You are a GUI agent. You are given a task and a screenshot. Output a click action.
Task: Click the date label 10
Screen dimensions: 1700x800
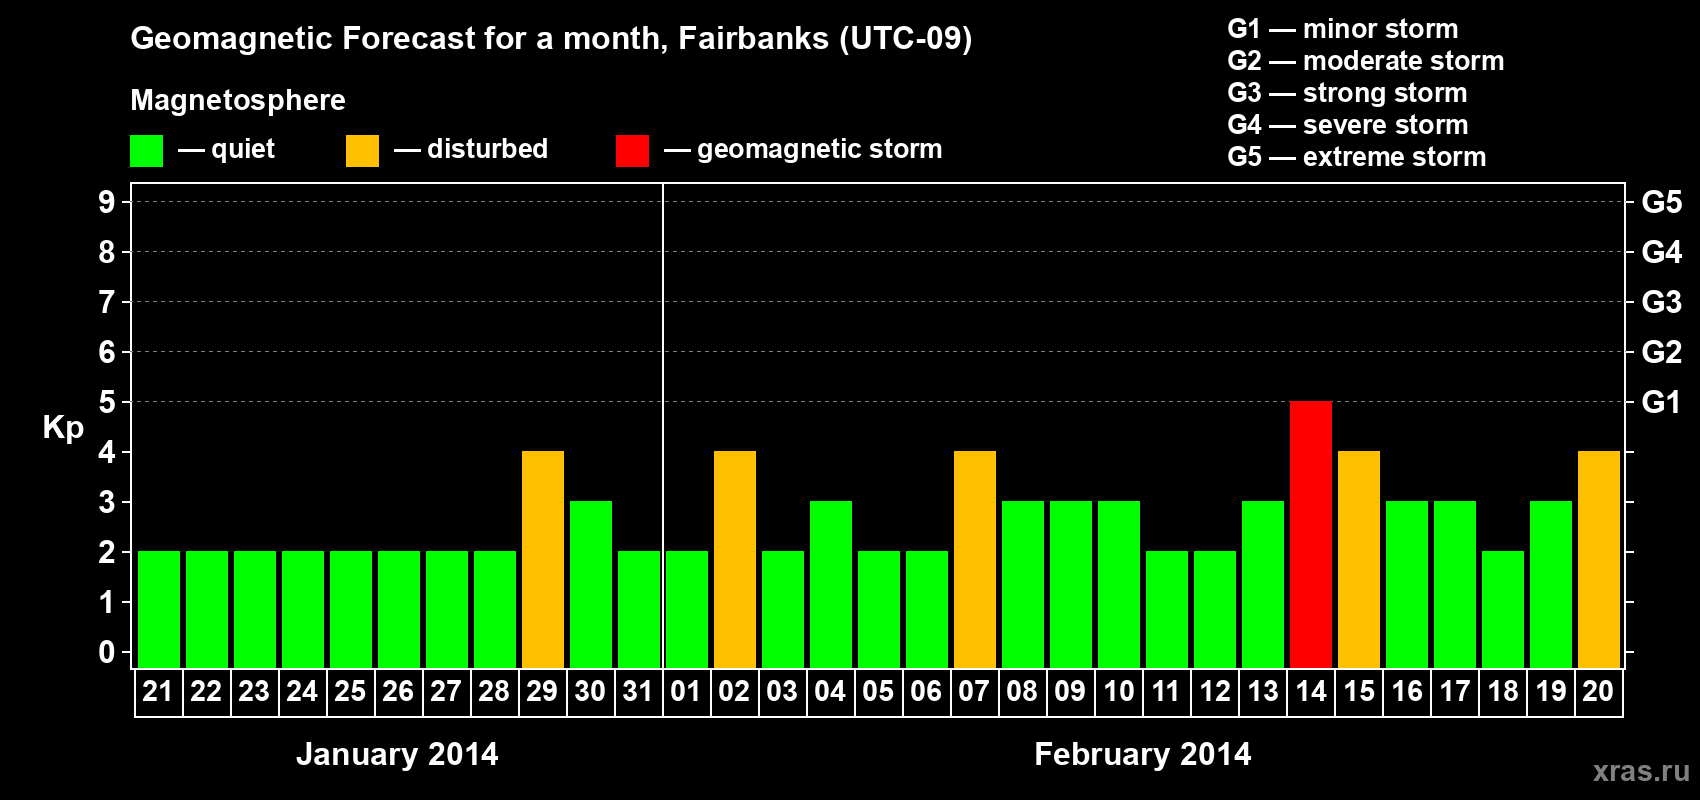pyautogui.click(x=1118, y=692)
